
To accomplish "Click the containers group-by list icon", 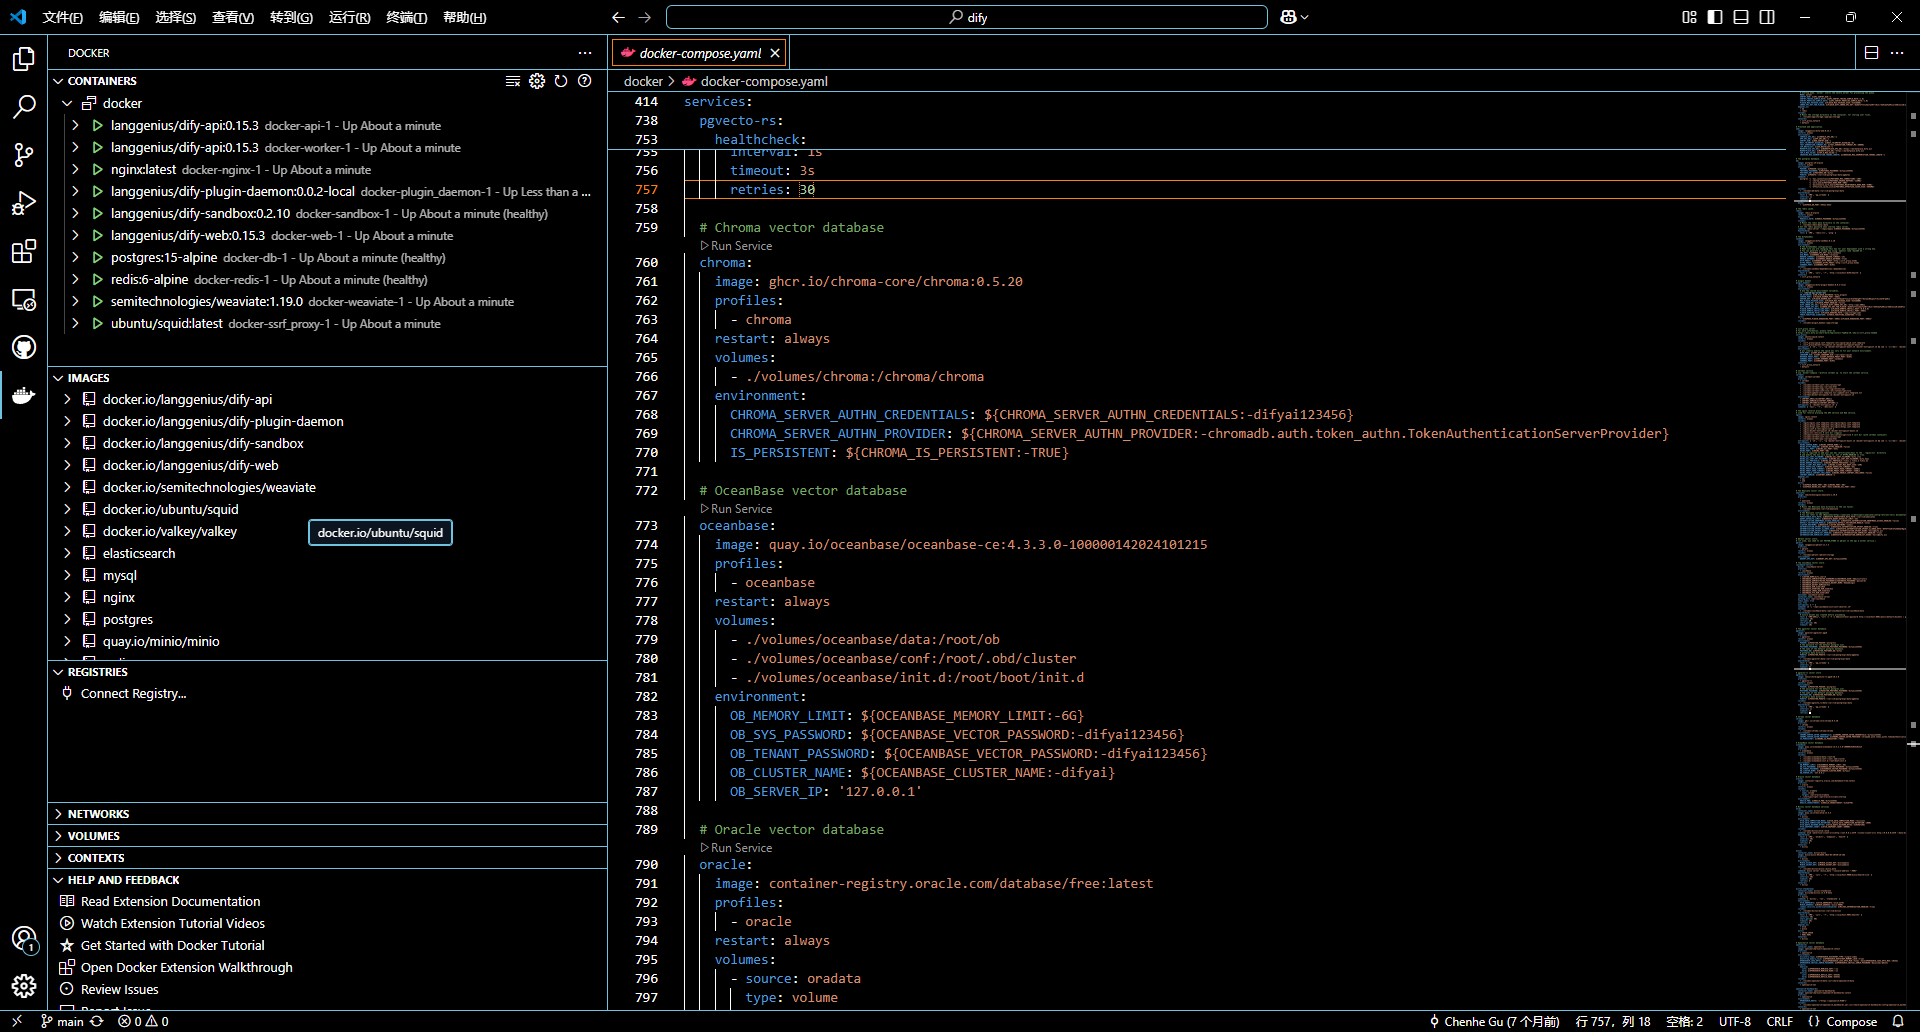I will pos(513,81).
